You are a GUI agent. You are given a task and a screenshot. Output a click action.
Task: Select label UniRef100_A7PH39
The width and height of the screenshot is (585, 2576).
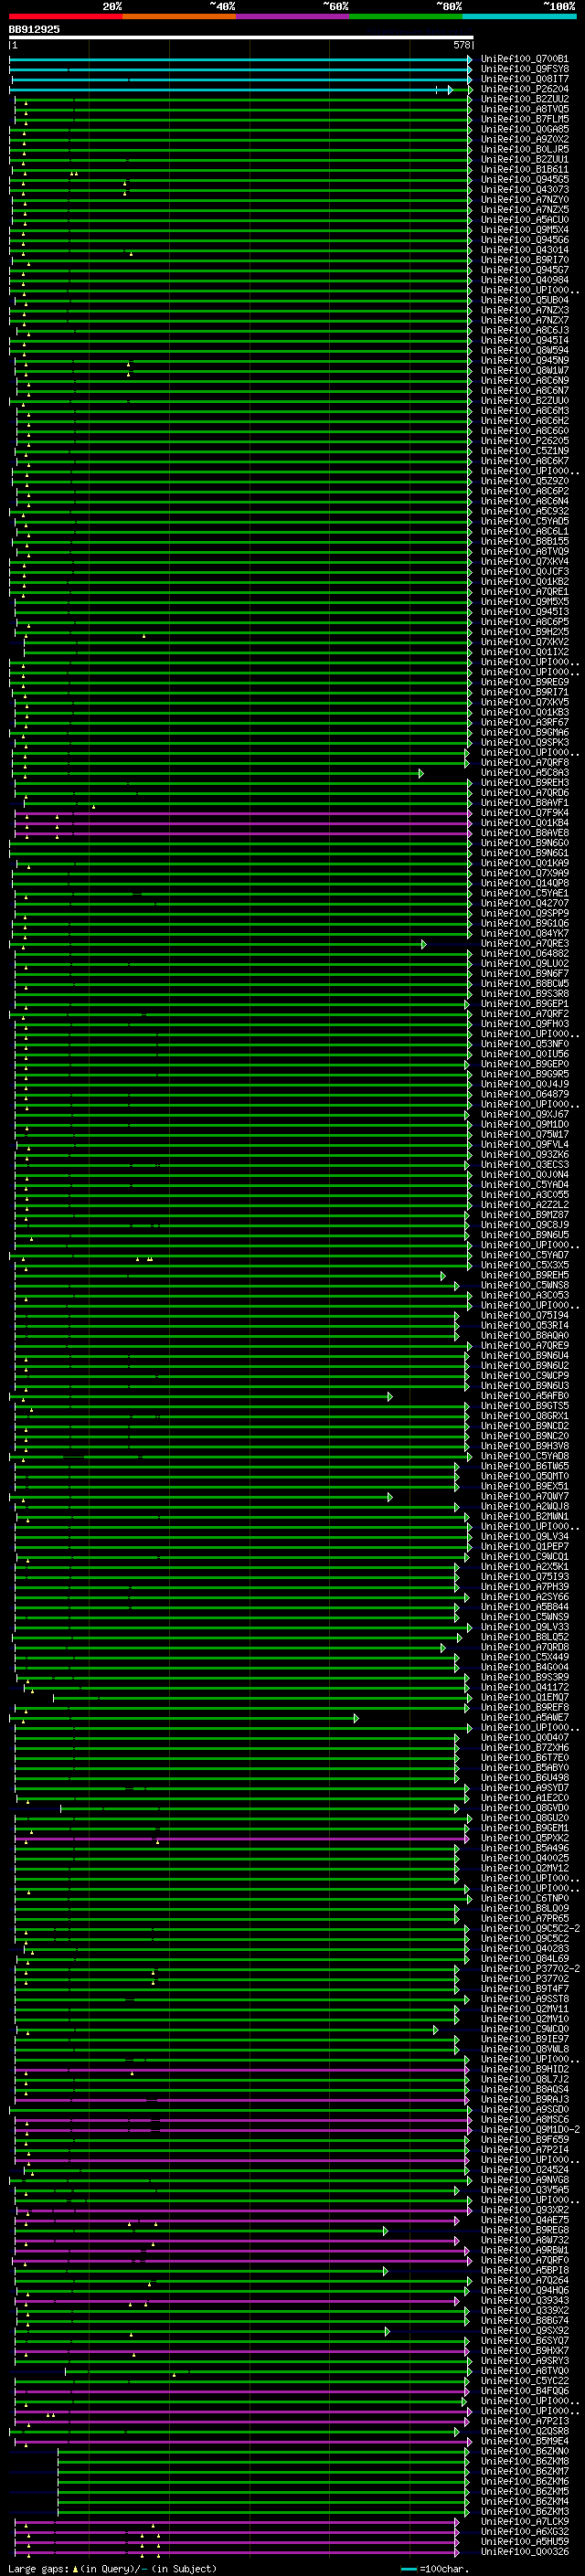[524, 1588]
